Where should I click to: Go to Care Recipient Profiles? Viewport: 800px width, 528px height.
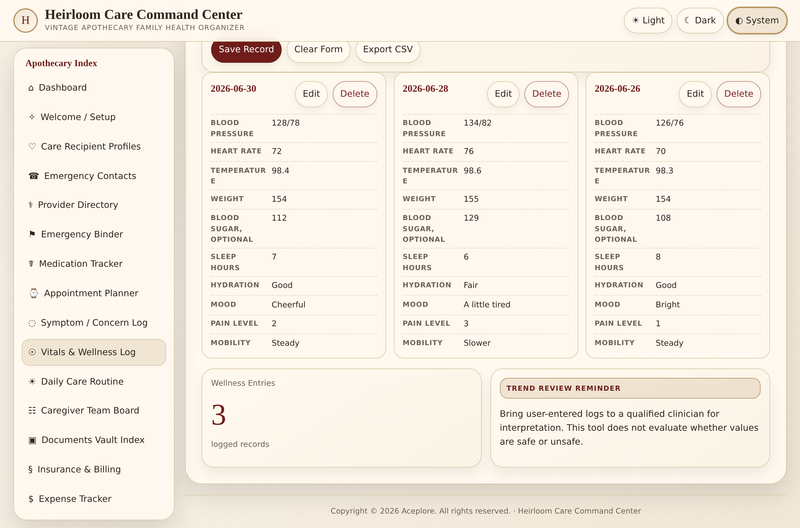click(x=94, y=146)
